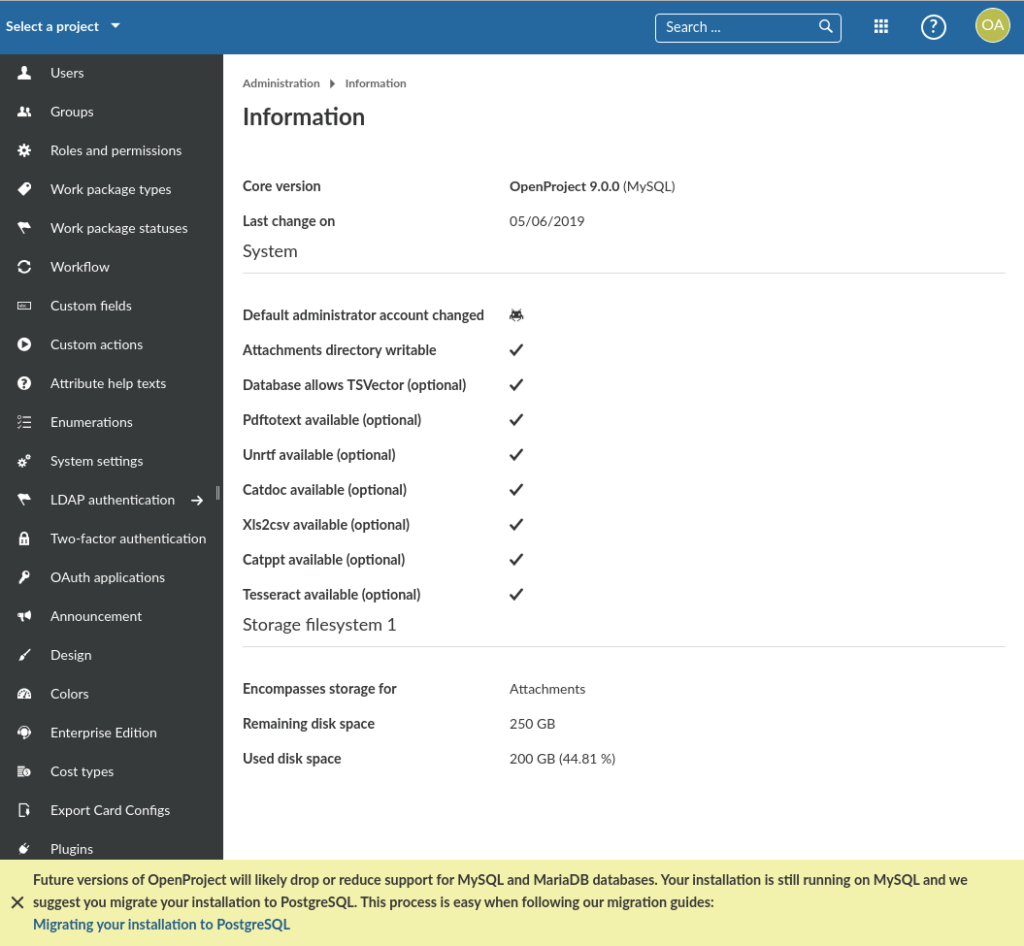1024x946 pixels.
Task: Open System settings from the sidebar
Action: point(22,461)
